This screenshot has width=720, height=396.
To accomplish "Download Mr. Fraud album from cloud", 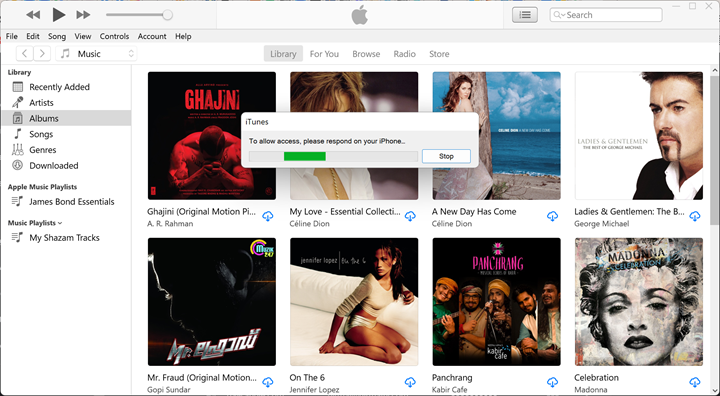I will pos(268,382).
